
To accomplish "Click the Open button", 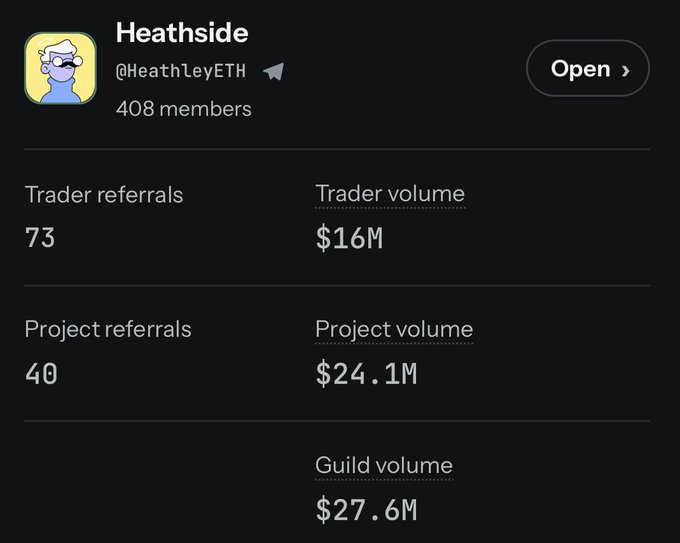I will point(588,68).
